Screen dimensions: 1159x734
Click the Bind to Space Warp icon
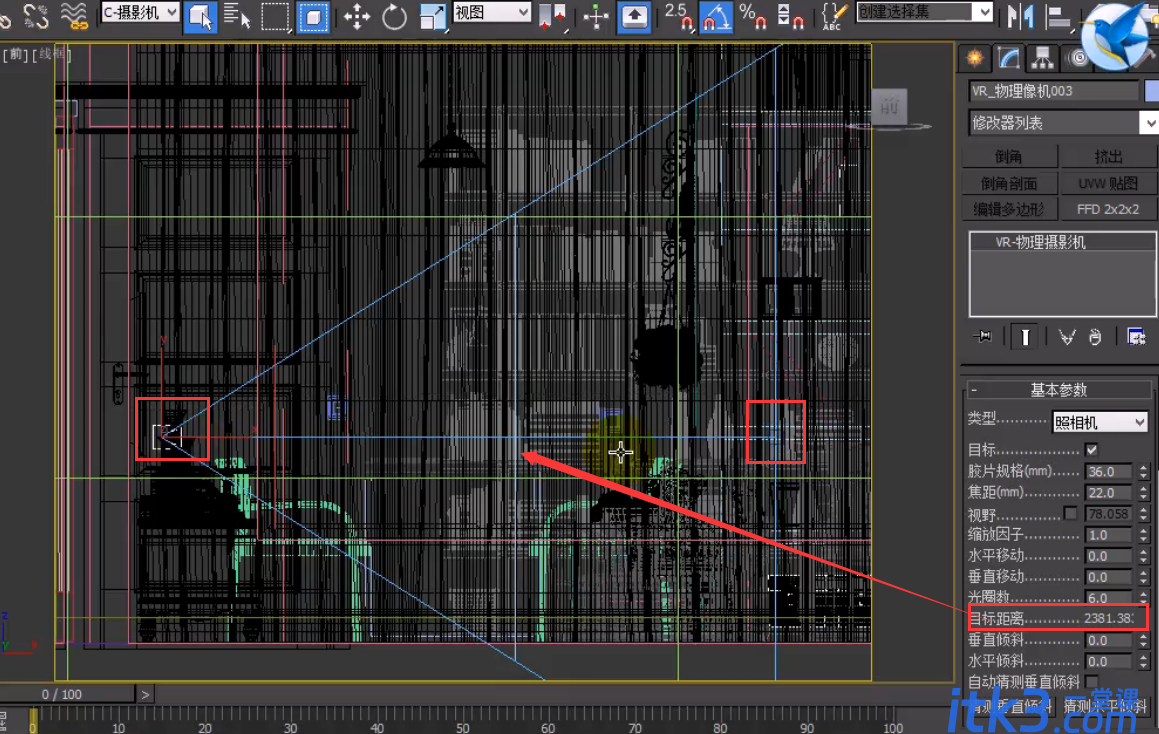(x=74, y=16)
